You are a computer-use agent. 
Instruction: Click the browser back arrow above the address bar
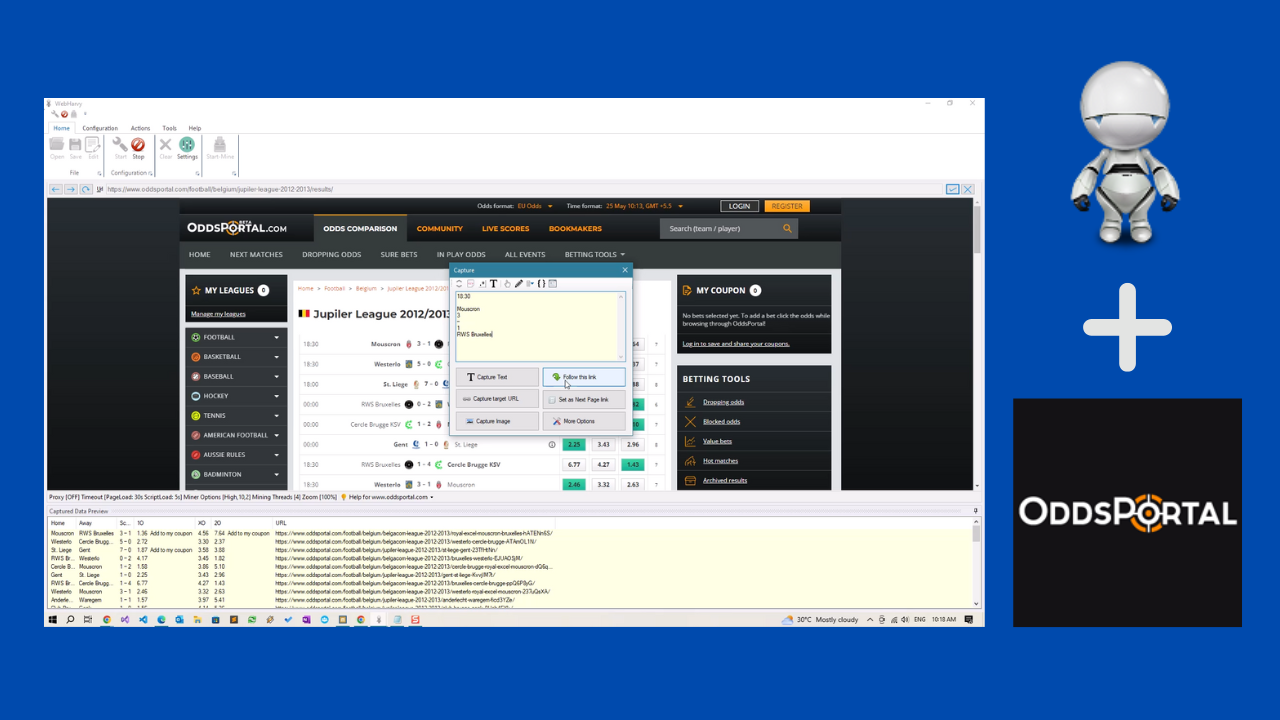55,189
